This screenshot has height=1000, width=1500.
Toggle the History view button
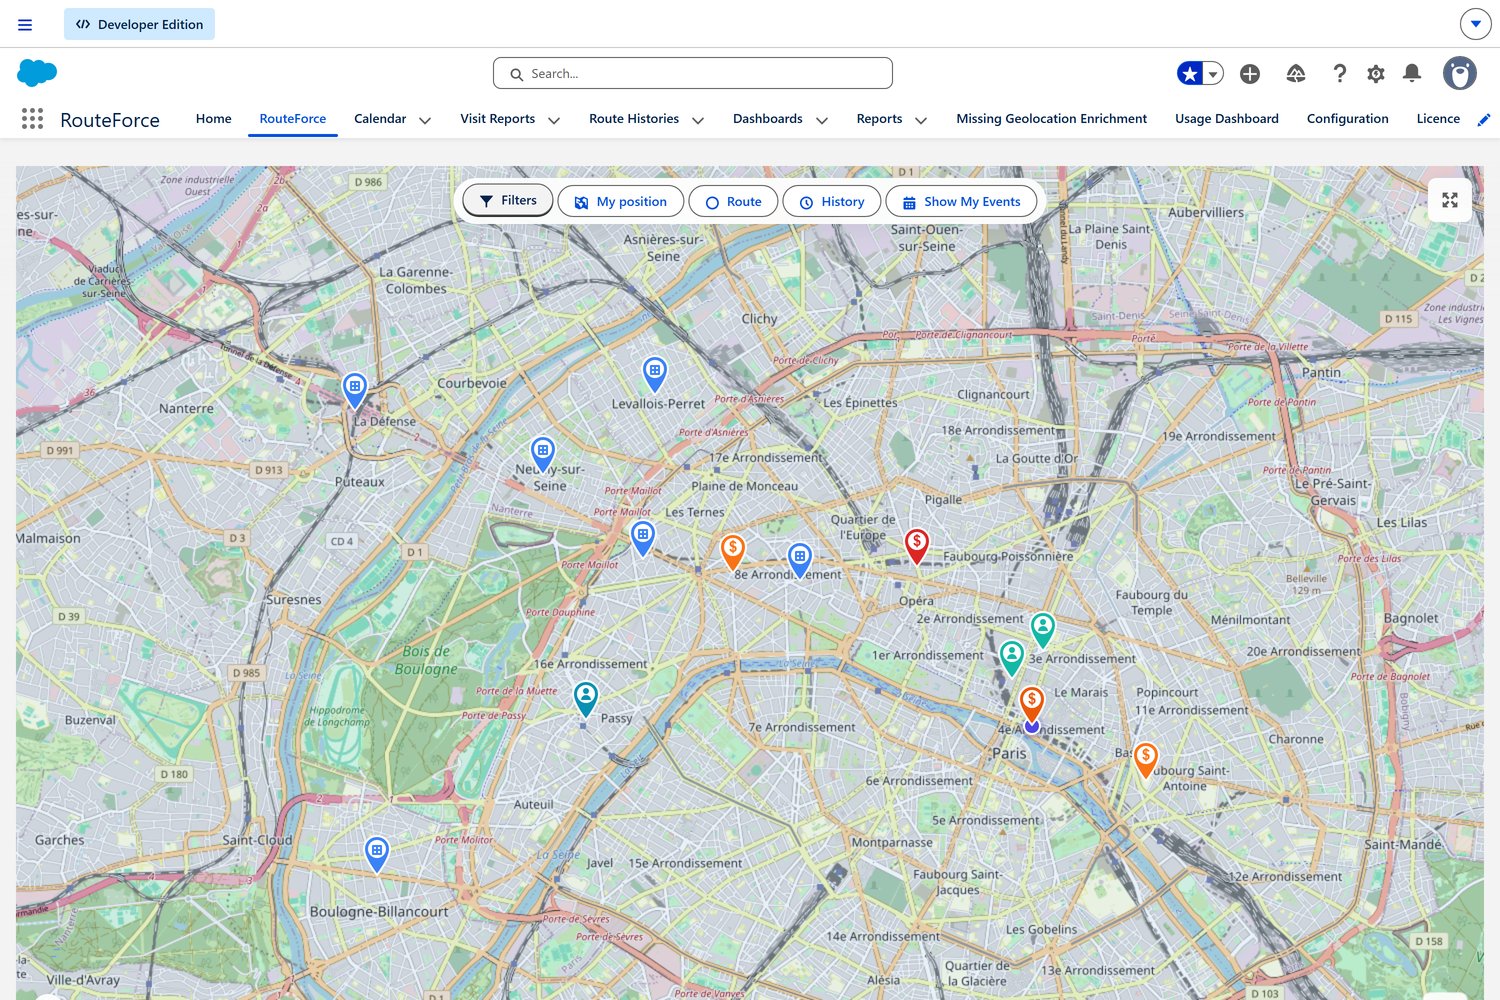831,201
